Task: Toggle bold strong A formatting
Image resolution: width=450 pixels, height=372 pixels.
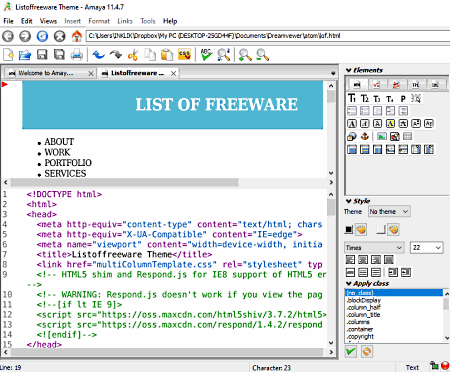Action: pos(352,124)
